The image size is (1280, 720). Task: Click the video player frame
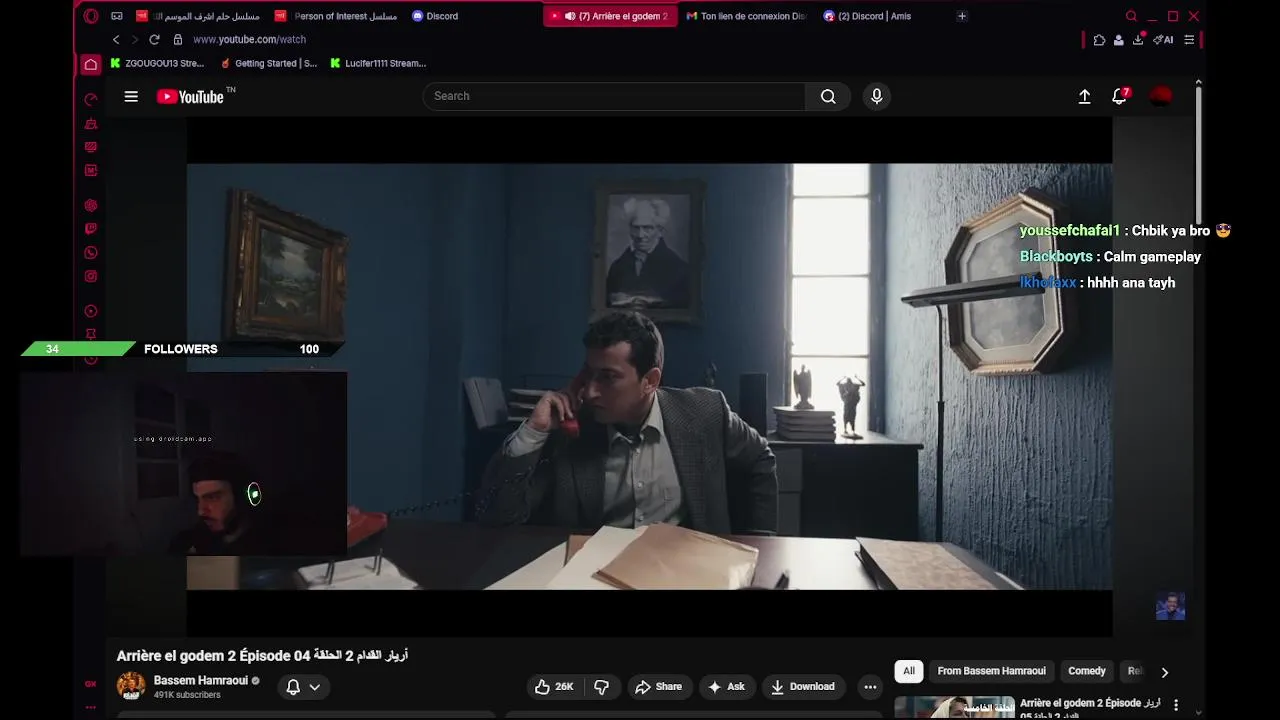649,376
